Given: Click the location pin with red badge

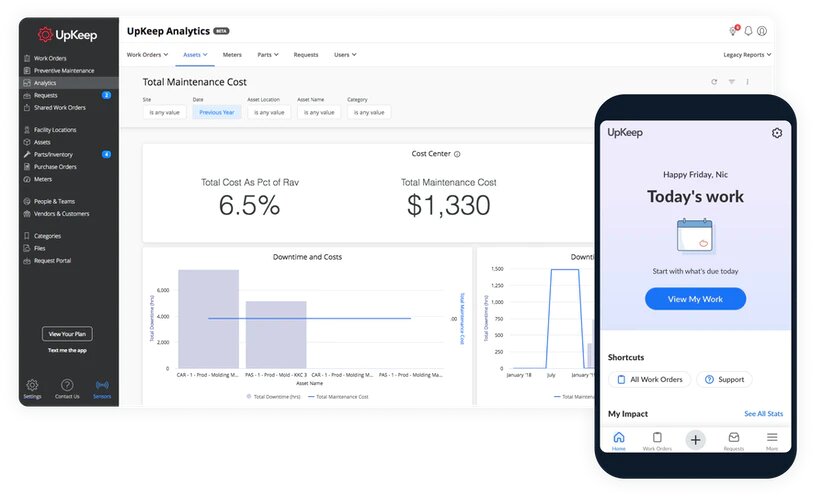Looking at the screenshot, I should [734, 31].
